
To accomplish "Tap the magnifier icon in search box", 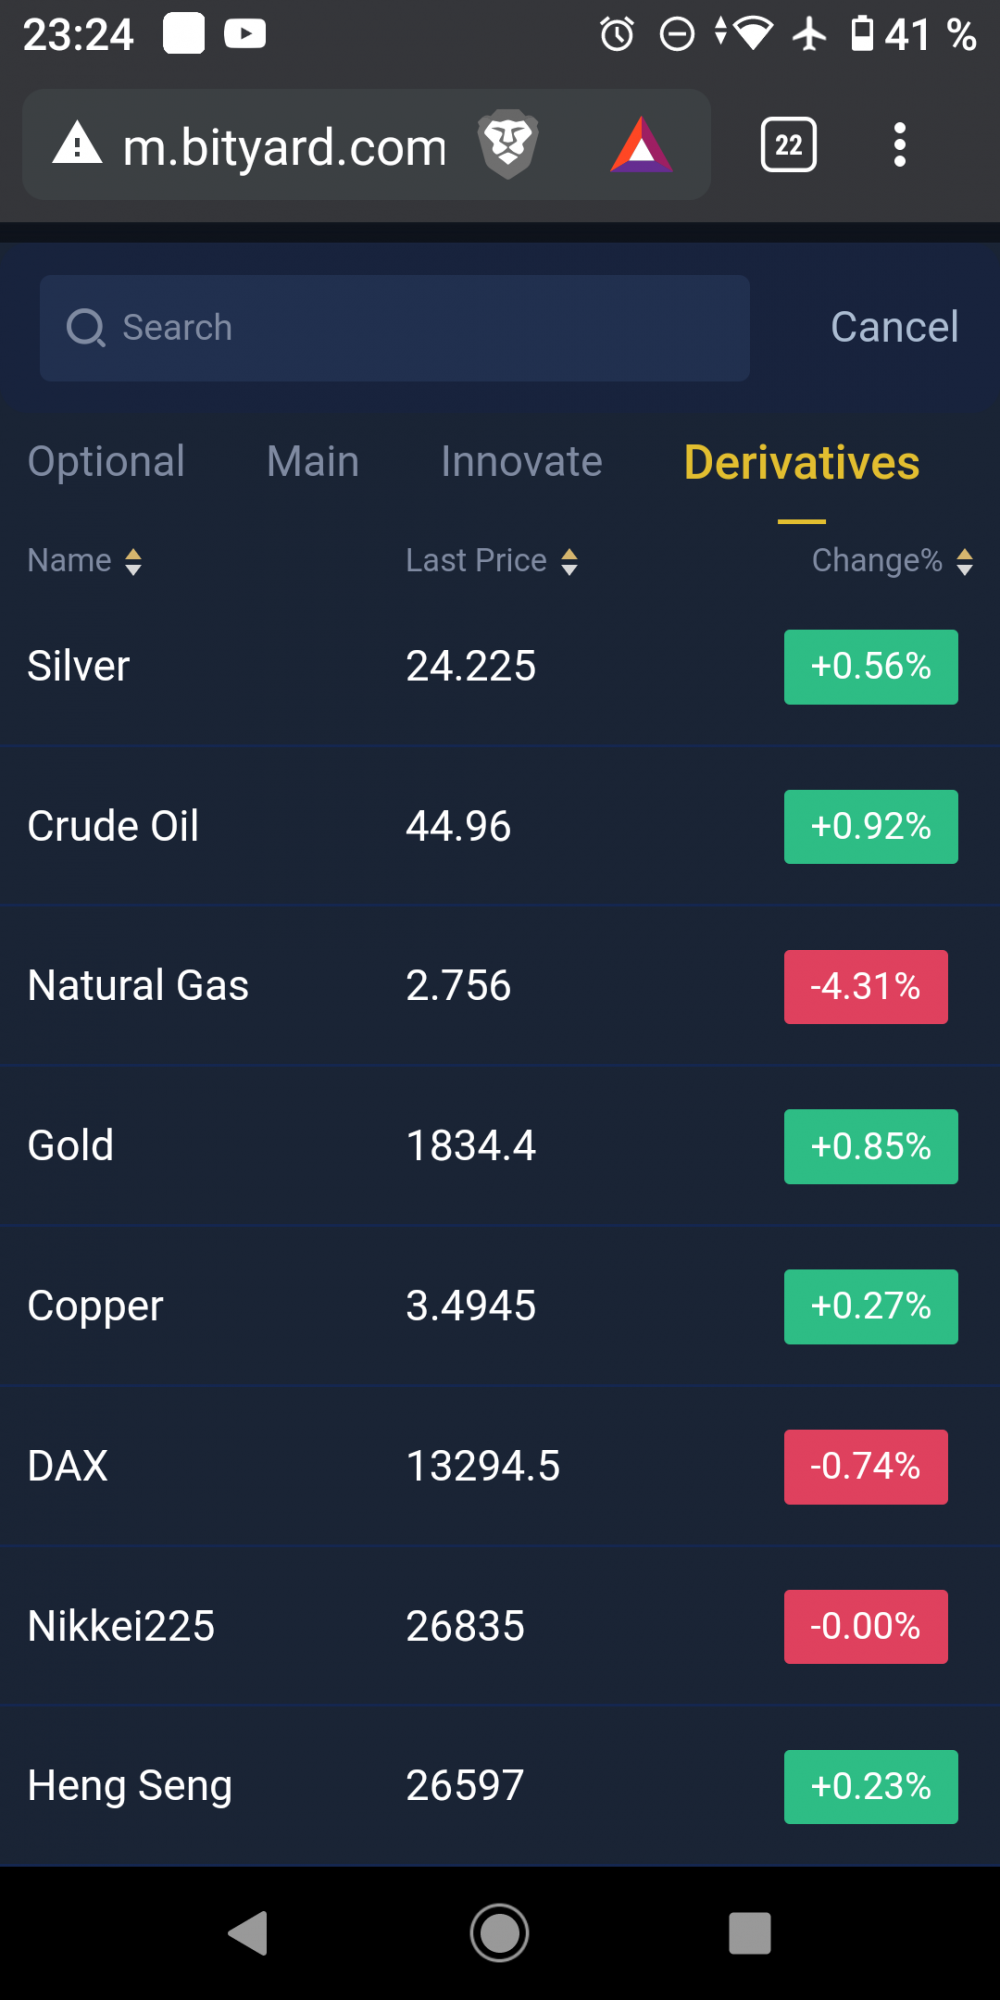I will (x=86, y=328).
